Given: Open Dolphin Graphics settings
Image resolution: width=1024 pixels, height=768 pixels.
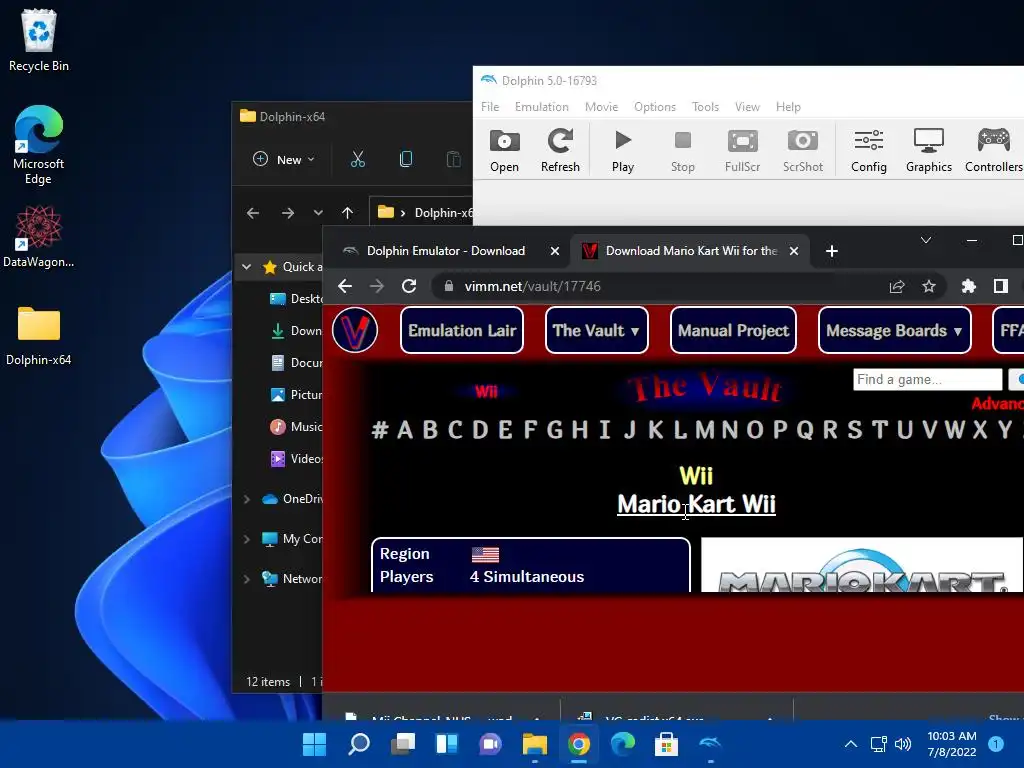Looking at the screenshot, I should (x=929, y=151).
